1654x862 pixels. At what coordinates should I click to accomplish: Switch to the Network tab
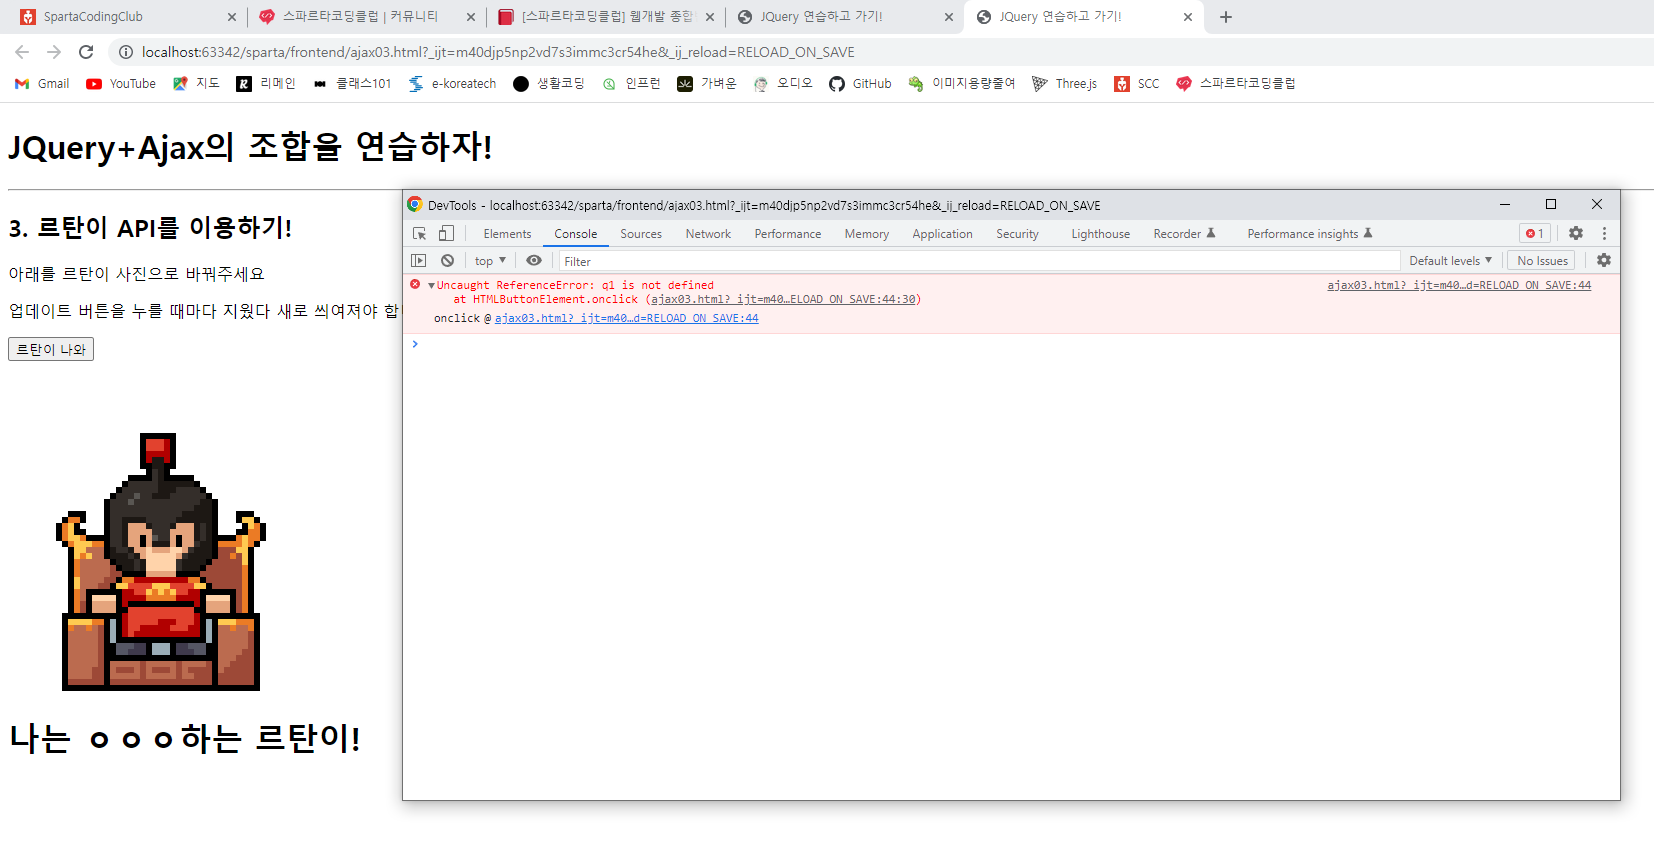(x=708, y=234)
